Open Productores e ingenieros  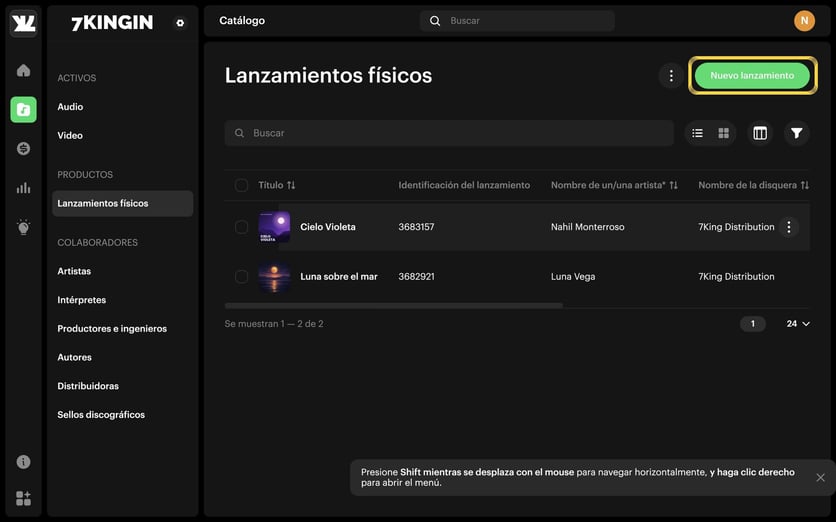tap(112, 329)
